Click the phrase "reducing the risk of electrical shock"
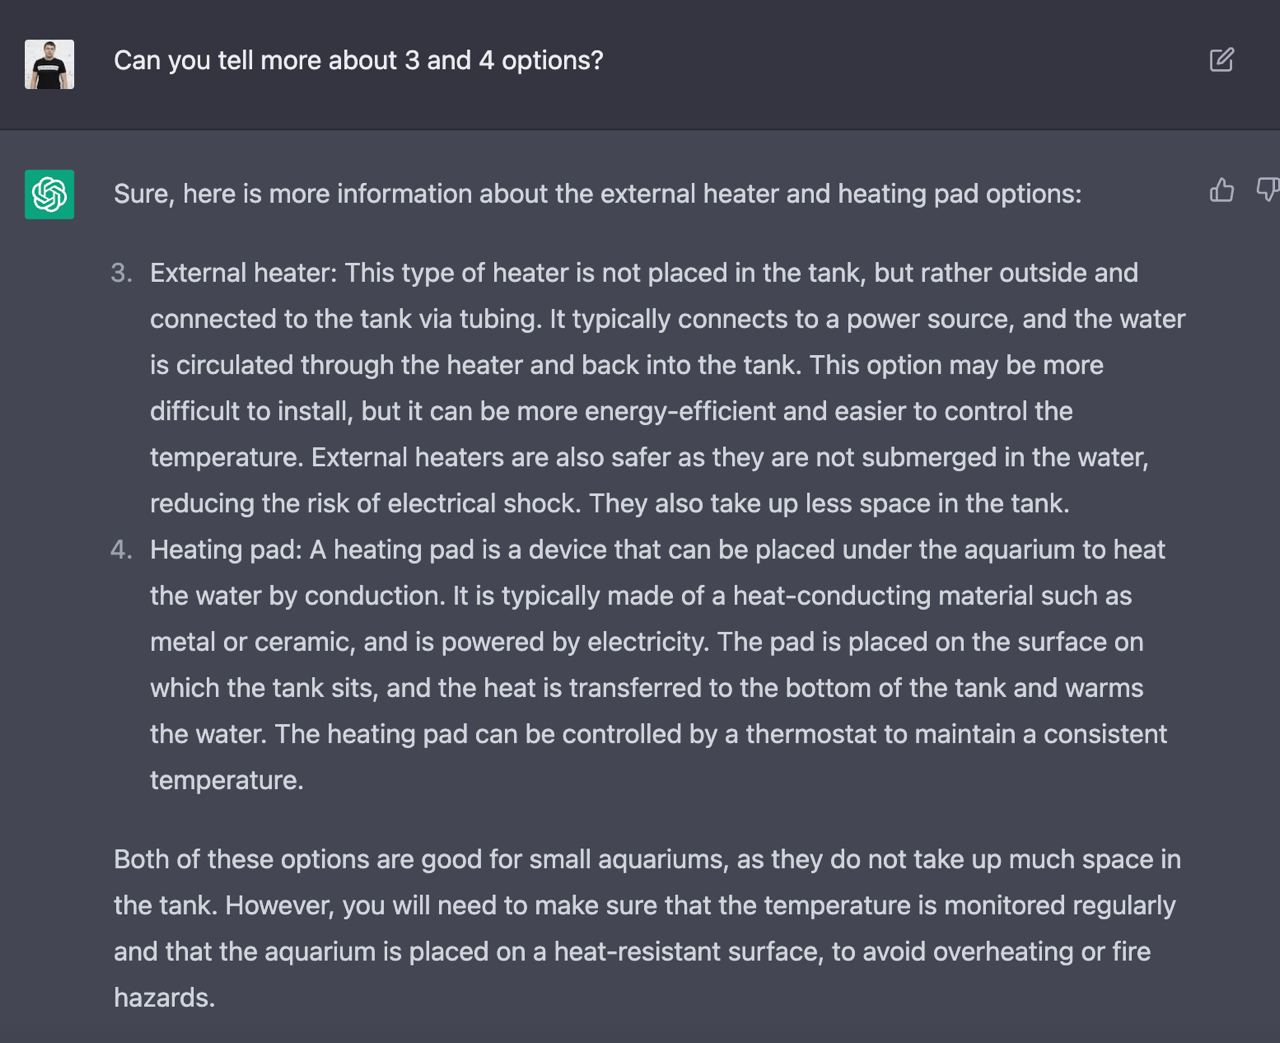This screenshot has width=1280, height=1043. click(364, 503)
